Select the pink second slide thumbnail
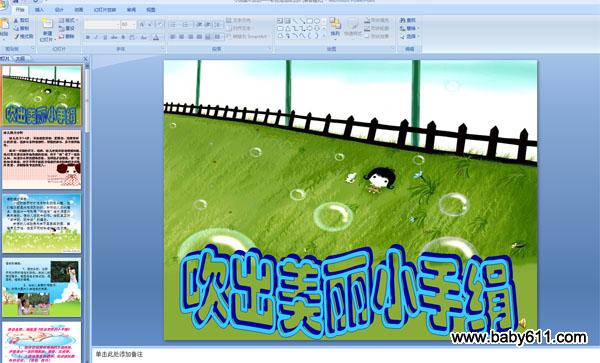This screenshot has width=600, height=363. 42,159
